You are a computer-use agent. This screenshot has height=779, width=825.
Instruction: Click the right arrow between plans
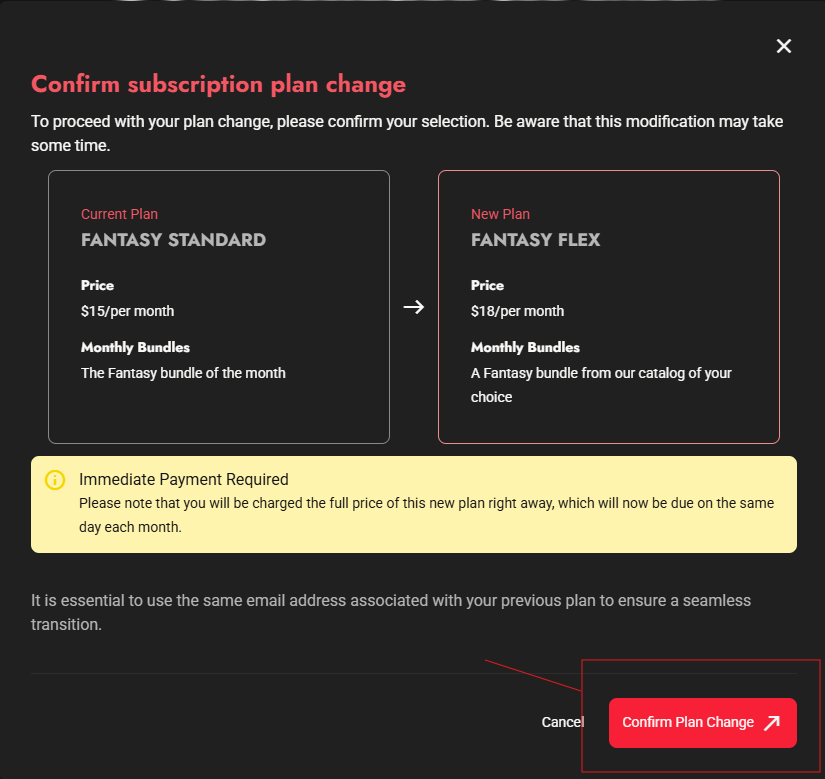pos(414,307)
